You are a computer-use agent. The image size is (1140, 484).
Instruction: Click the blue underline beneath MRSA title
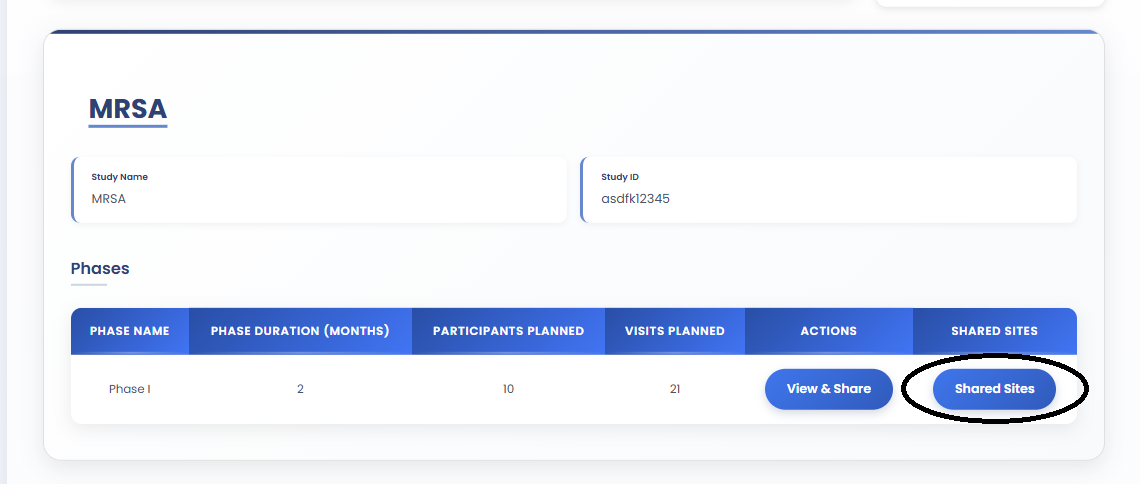127,126
